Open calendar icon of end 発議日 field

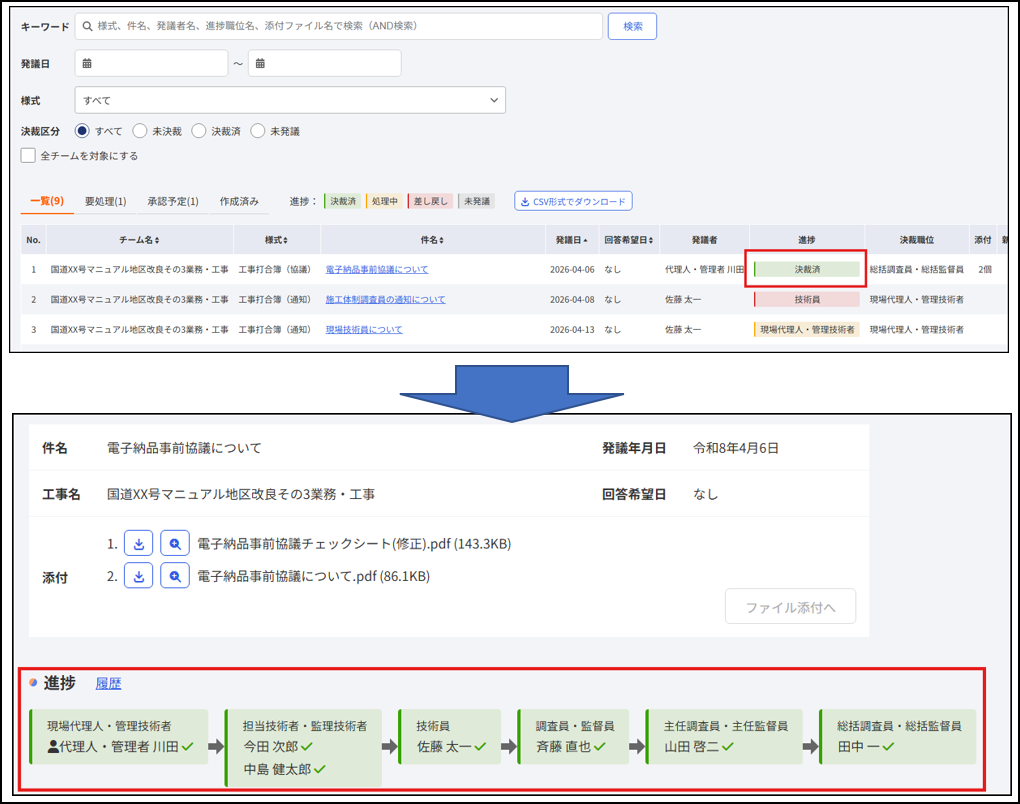260,64
